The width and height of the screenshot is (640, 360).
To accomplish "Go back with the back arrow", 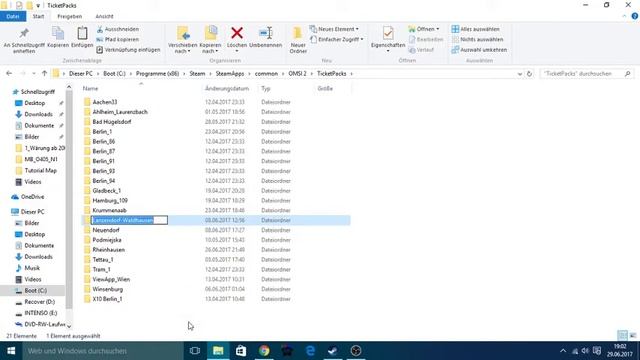I will tap(9, 73).
